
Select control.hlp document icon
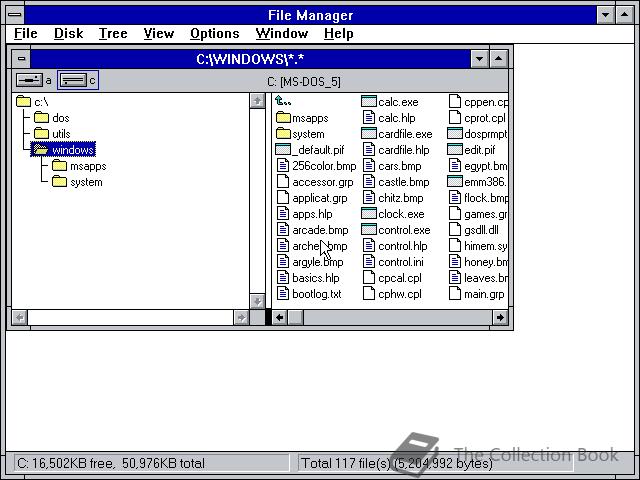[x=369, y=246]
